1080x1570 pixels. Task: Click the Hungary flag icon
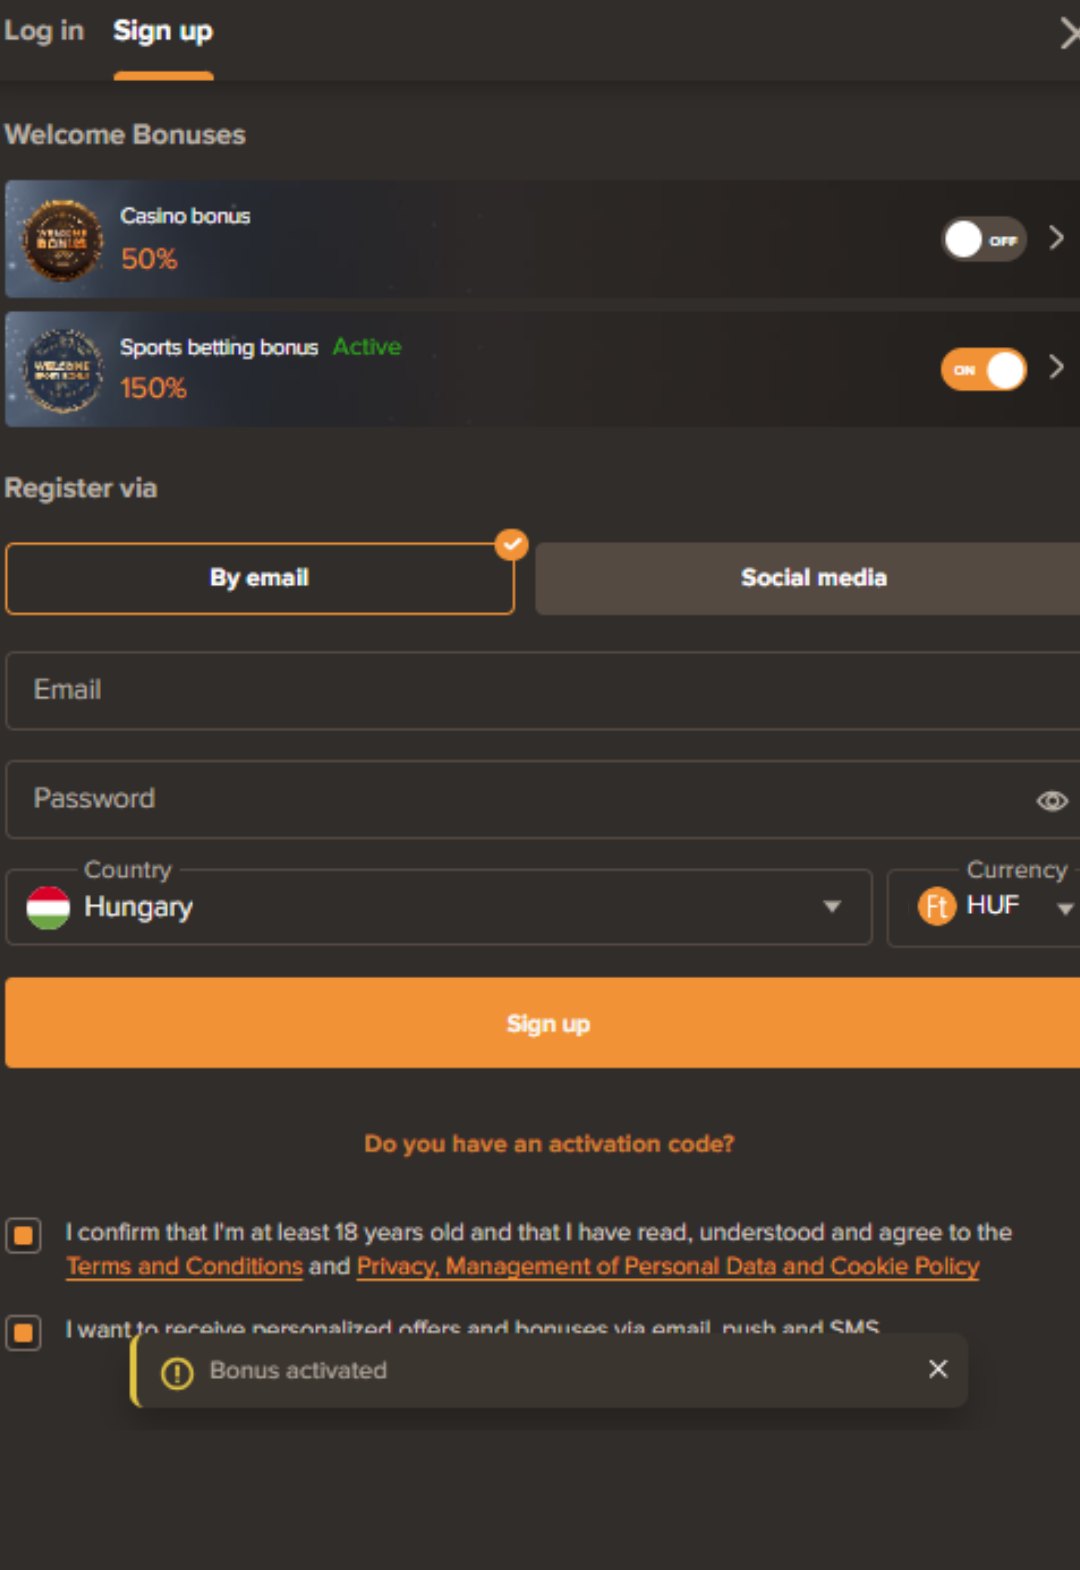tap(48, 907)
